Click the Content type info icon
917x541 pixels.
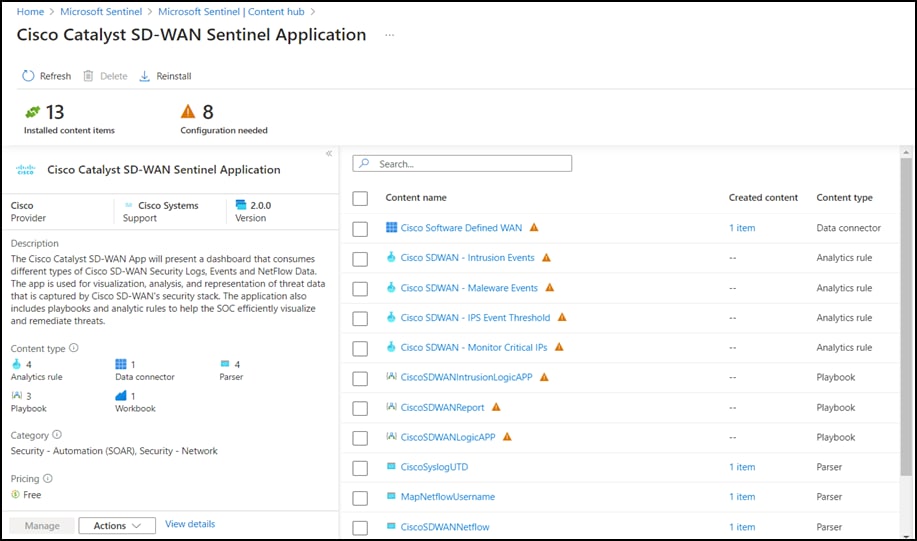(74, 347)
